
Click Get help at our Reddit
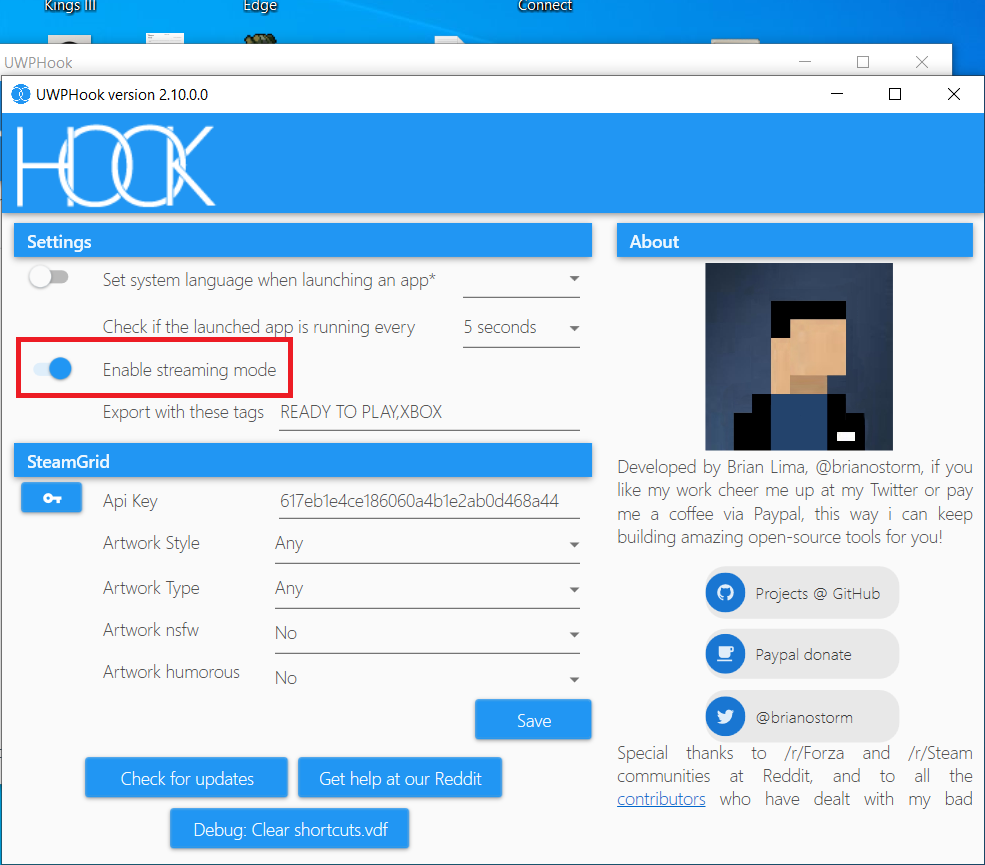[400, 778]
